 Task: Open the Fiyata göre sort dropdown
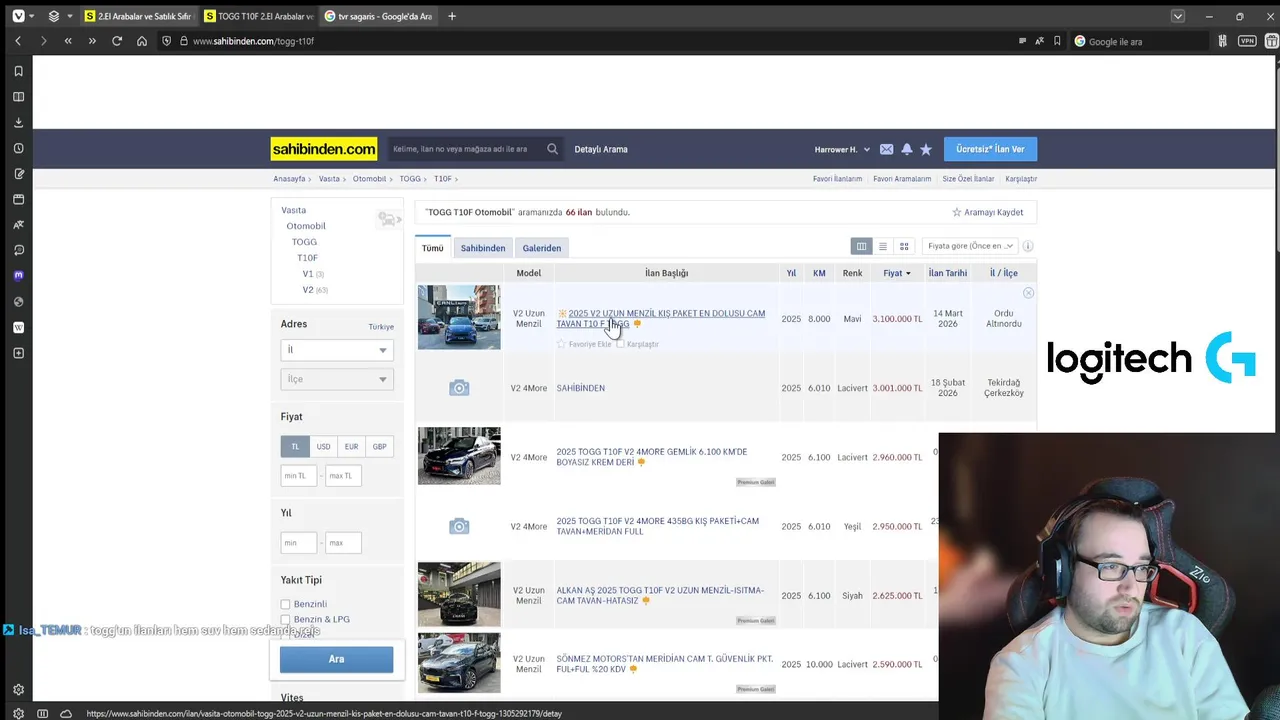coord(970,246)
